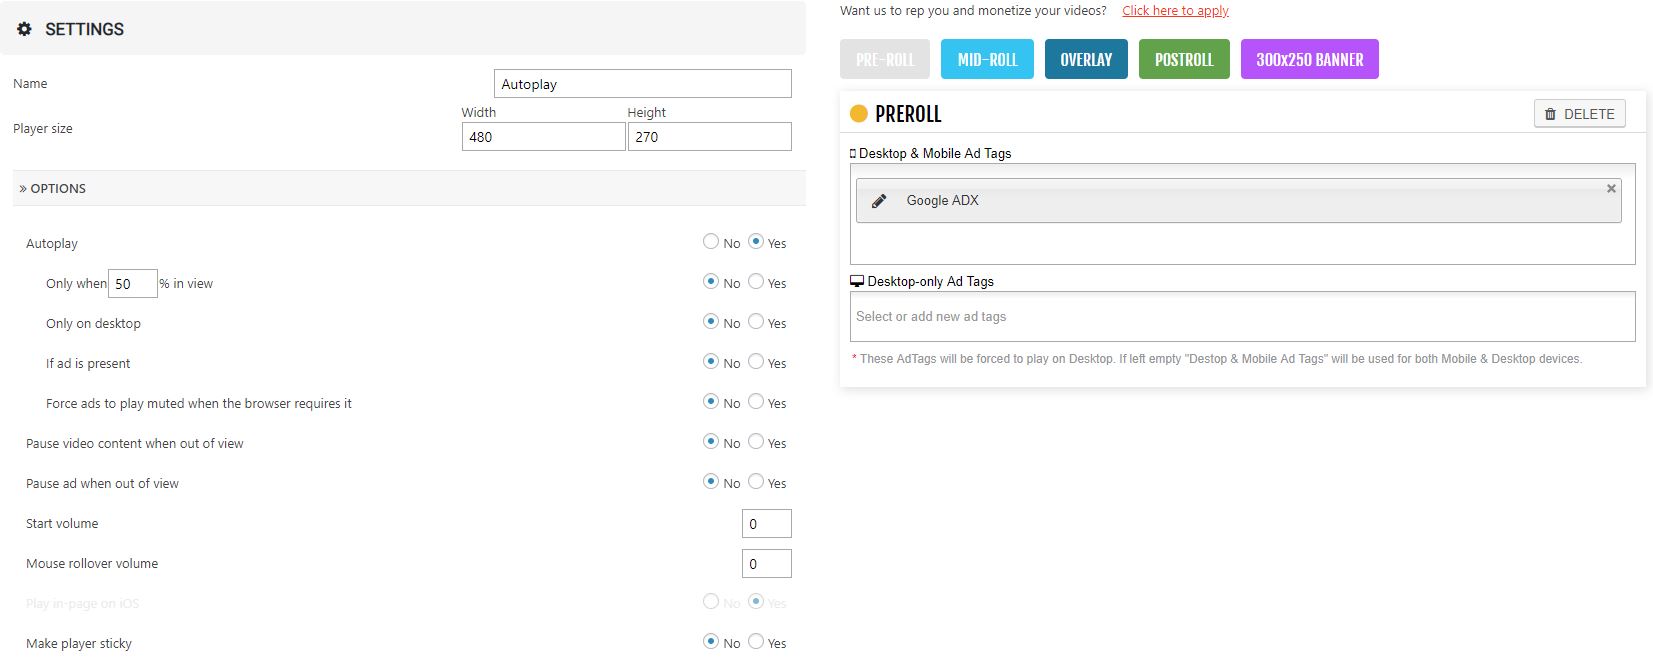The height and width of the screenshot is (663, 1653).
Task: Remove the Google ADX tag with X
Action: 1611,188
